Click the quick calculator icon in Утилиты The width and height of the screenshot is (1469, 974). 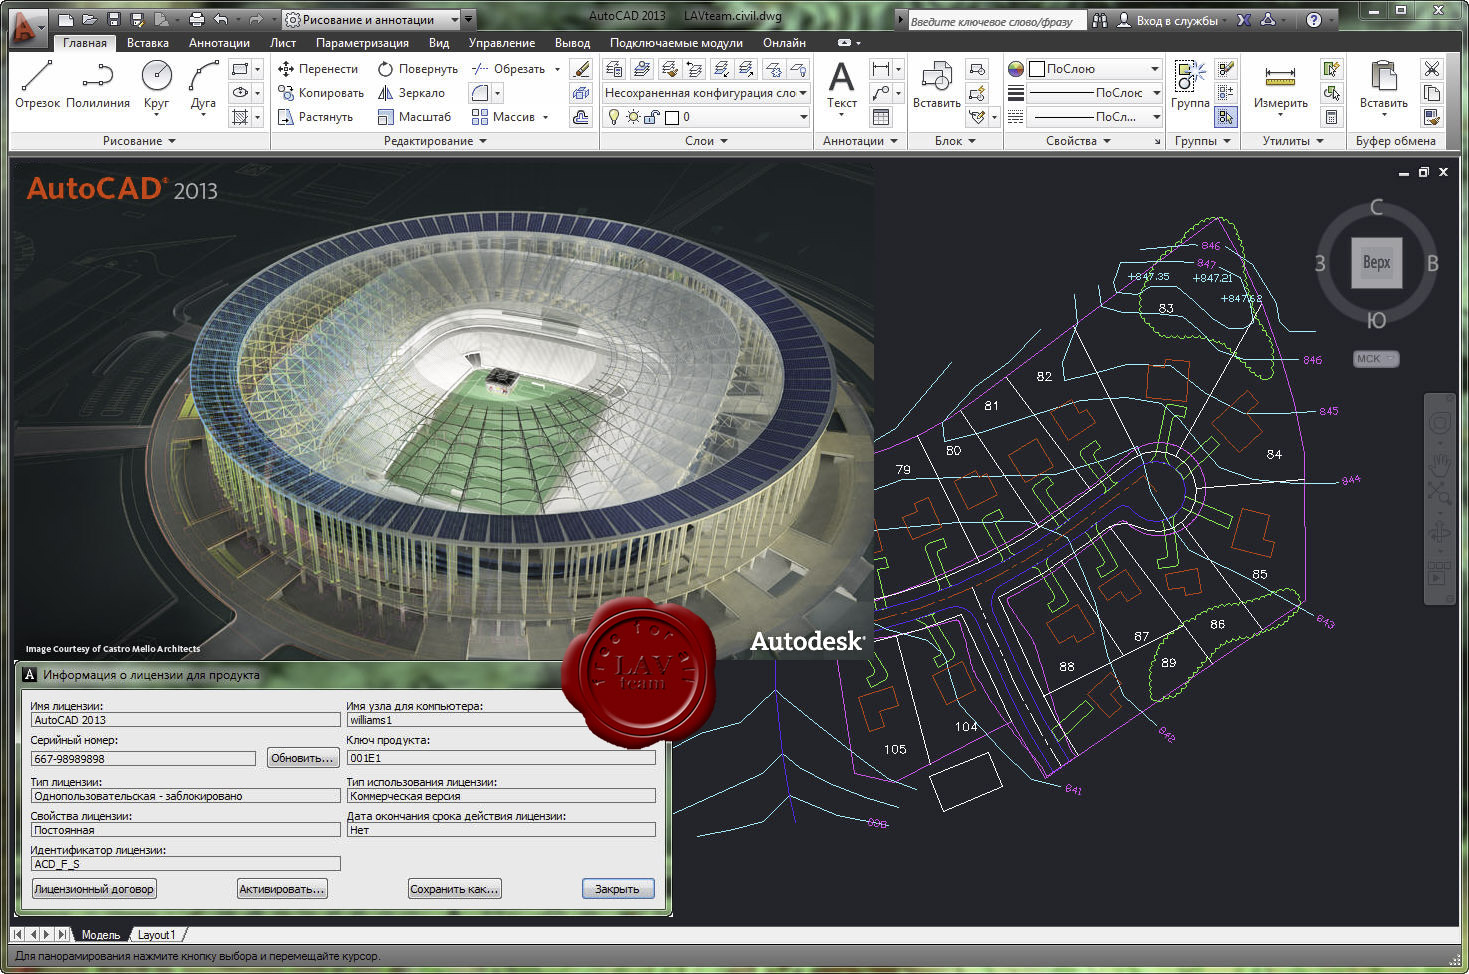[x=1331, y=117]
